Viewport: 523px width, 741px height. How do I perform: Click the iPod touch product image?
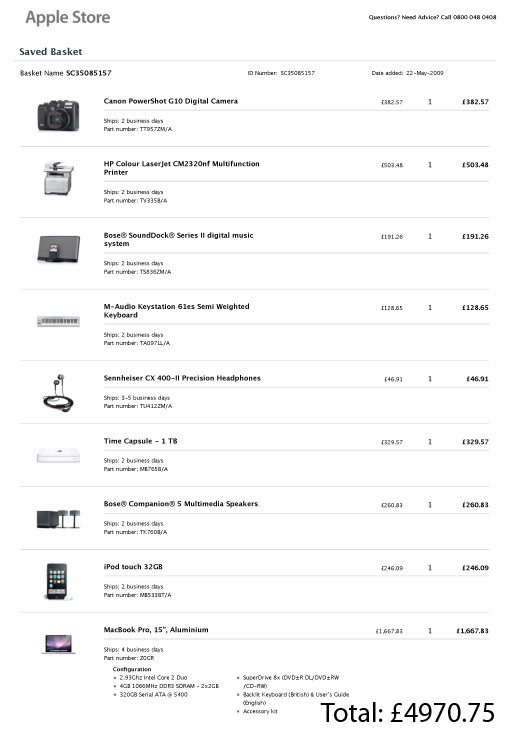[57, 582]
